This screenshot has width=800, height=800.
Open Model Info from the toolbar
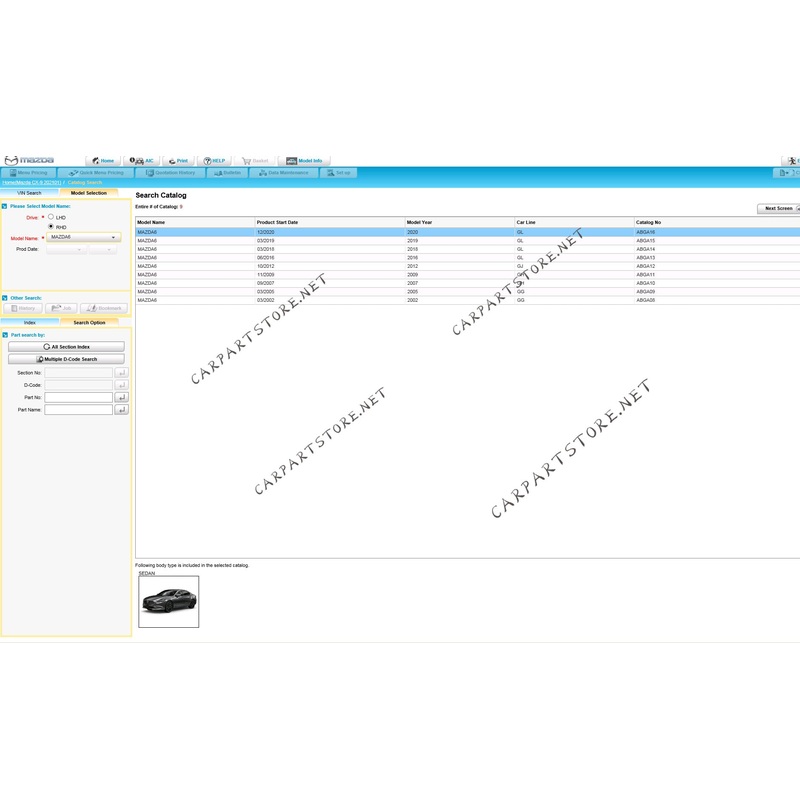pyautogui.click(x=304, y=161)
